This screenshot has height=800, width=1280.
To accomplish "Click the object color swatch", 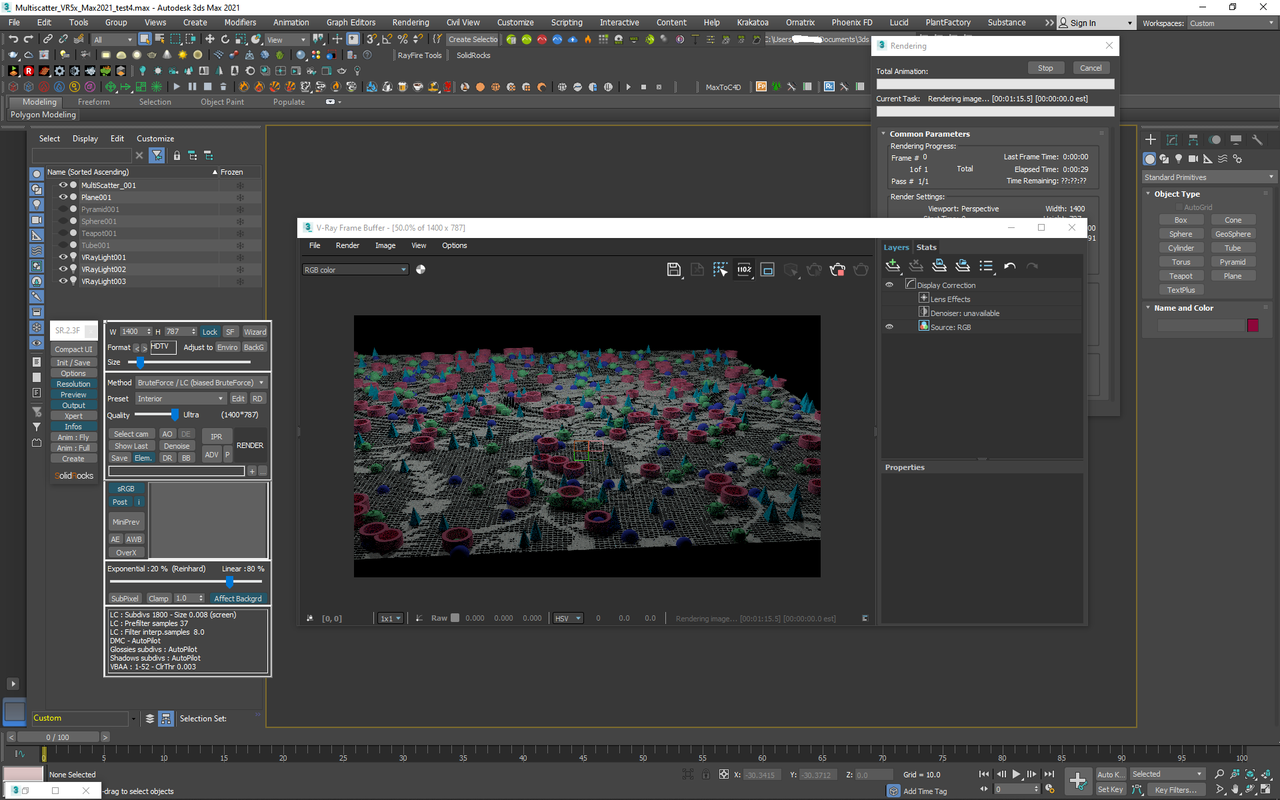I will pos(1252,325).
